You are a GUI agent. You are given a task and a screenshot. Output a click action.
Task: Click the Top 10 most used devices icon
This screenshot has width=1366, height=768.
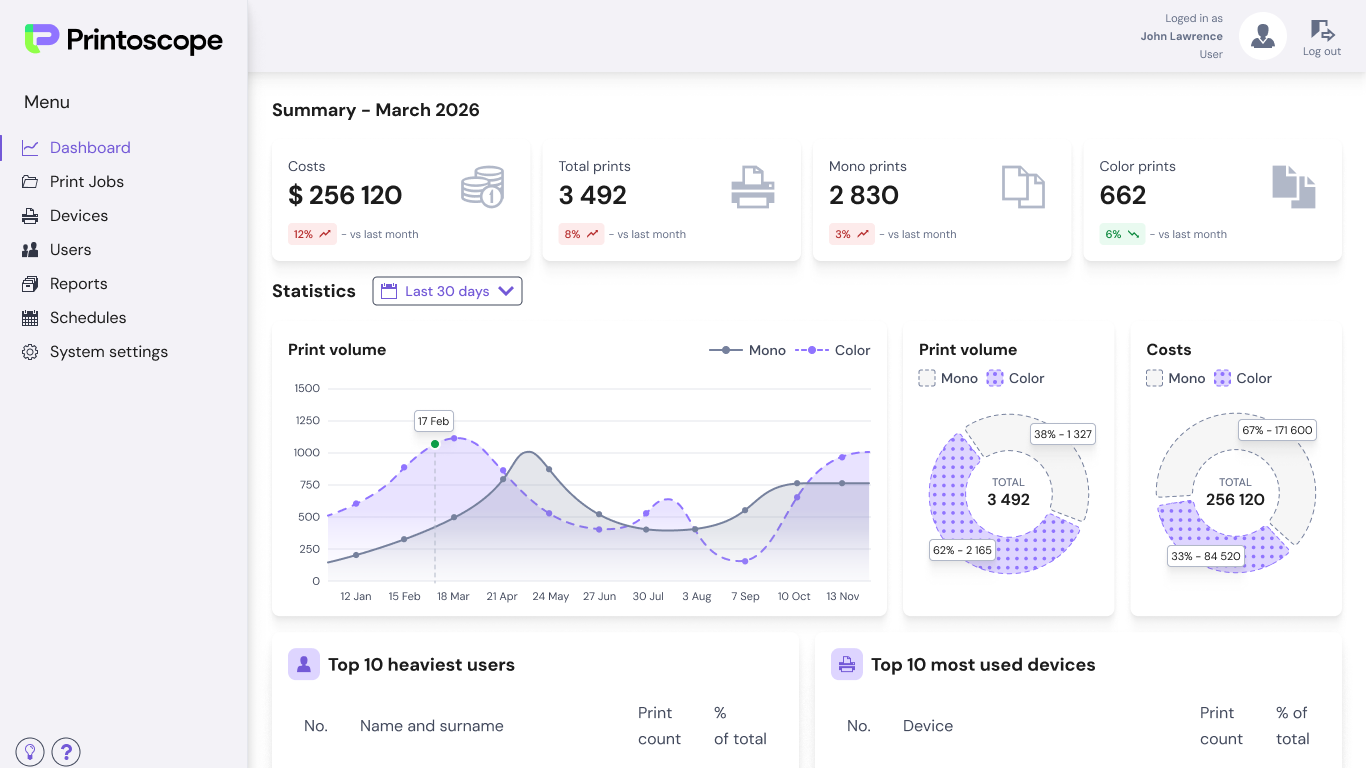tap(847, 664)
